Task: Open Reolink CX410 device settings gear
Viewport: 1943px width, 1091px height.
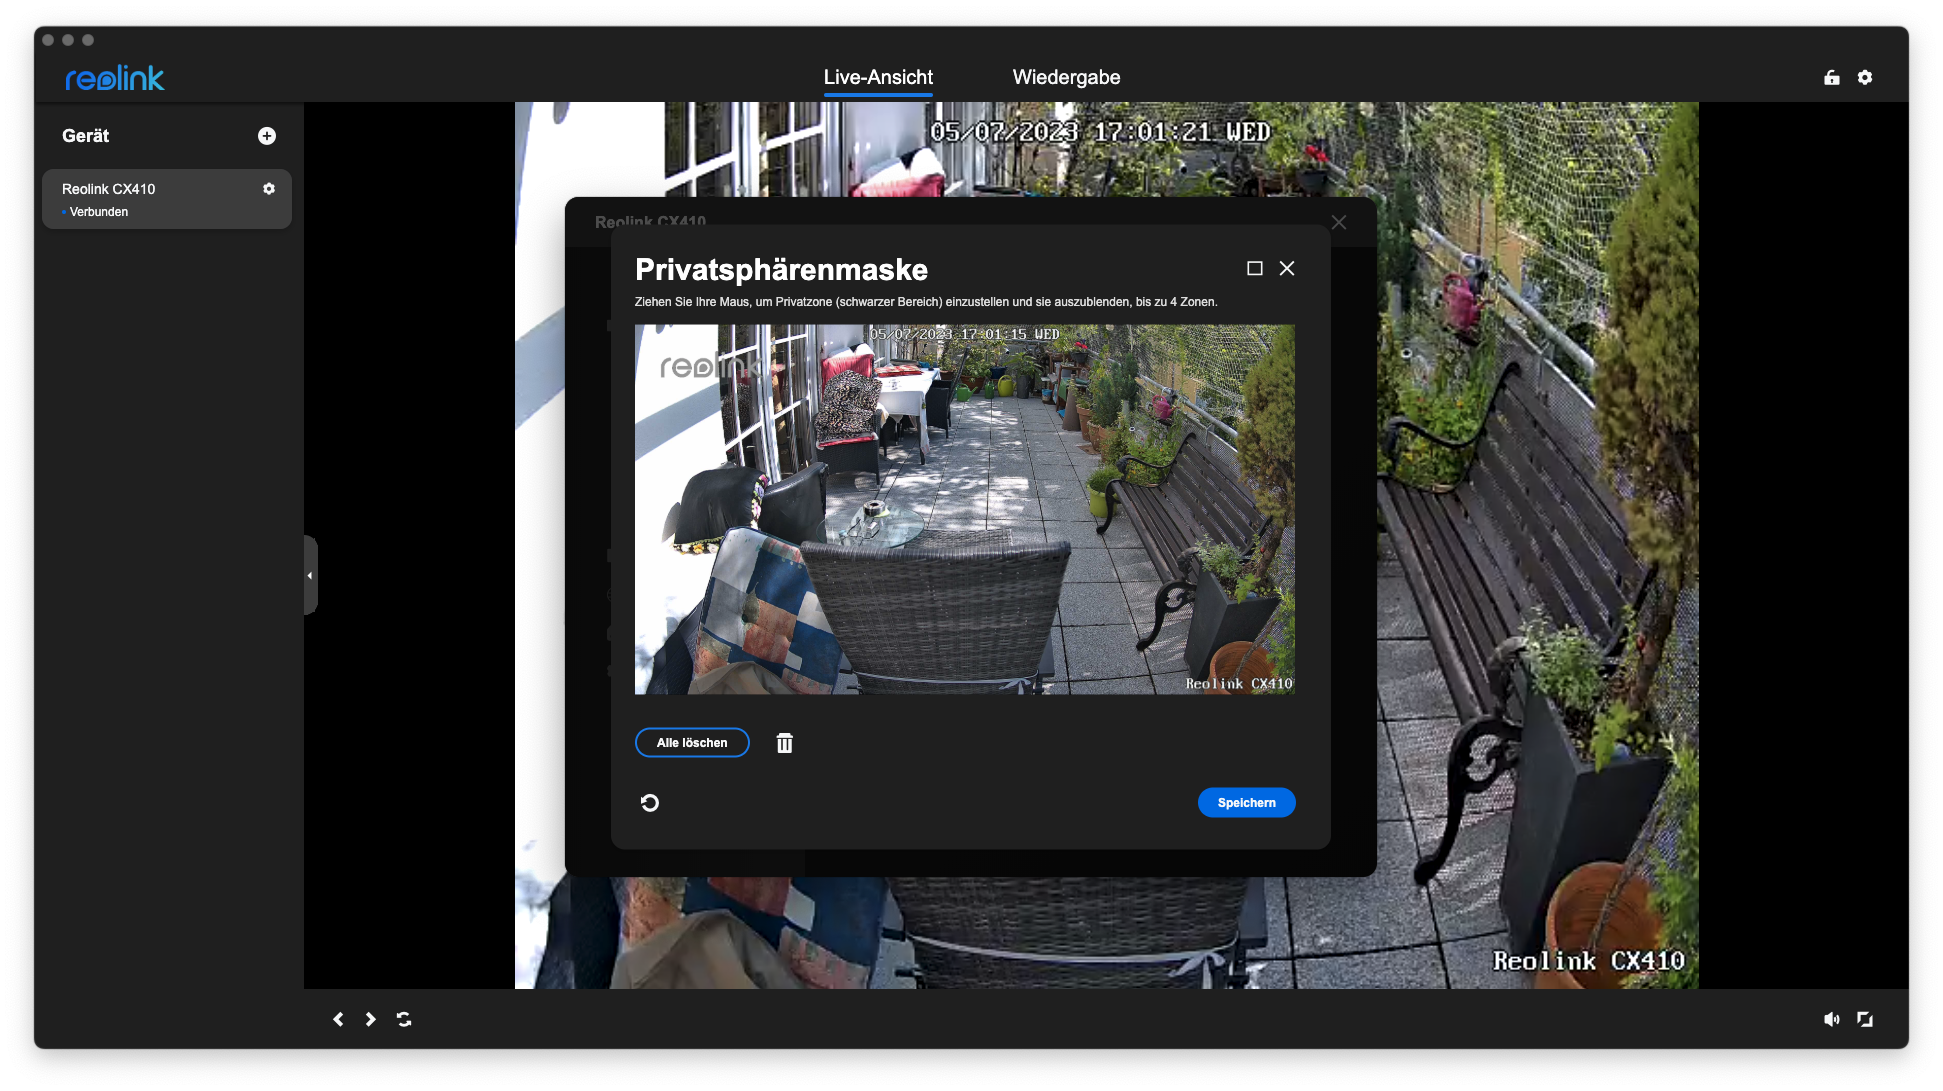Action: click(269, 189)
